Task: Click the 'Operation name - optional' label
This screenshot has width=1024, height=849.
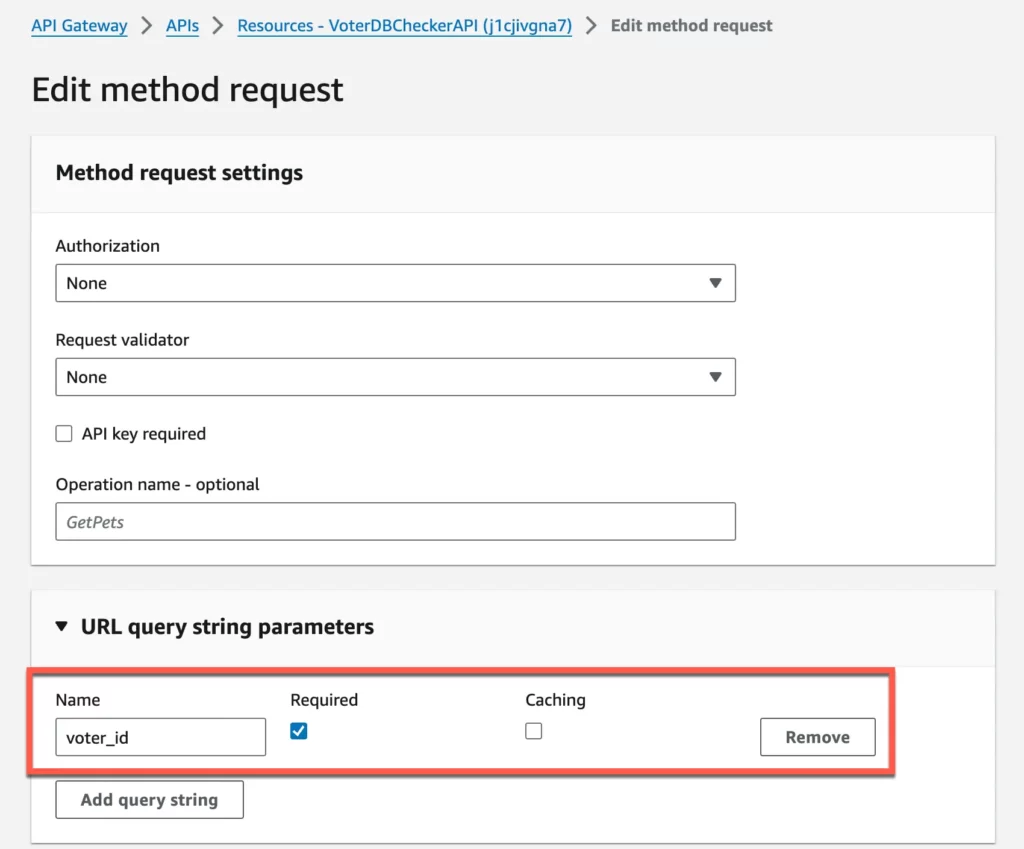Action: (157, 484)
